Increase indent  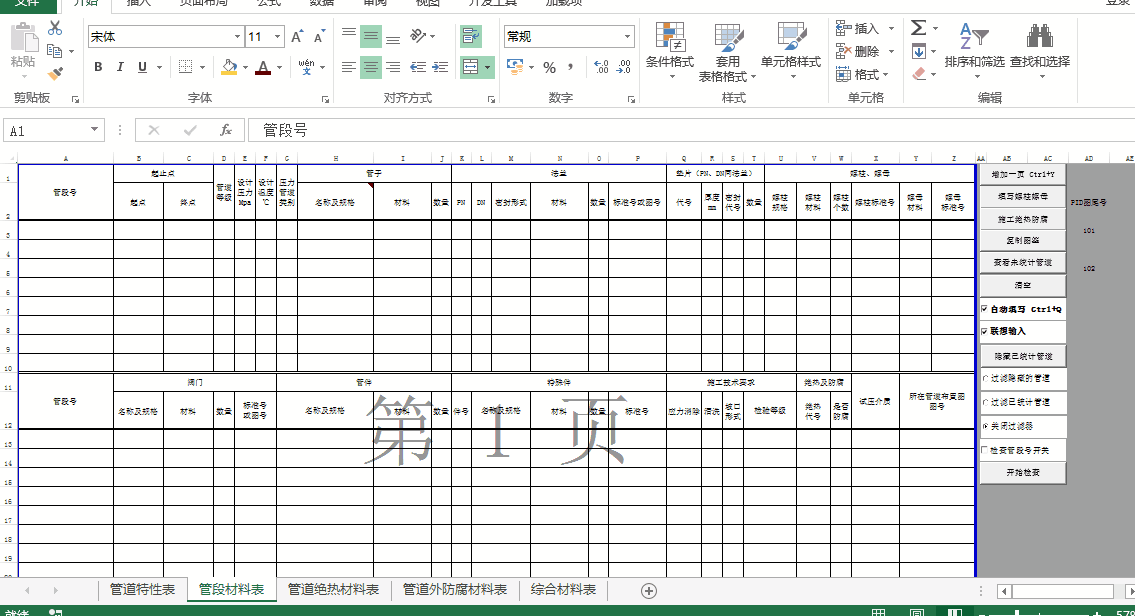tap(440, 67)
